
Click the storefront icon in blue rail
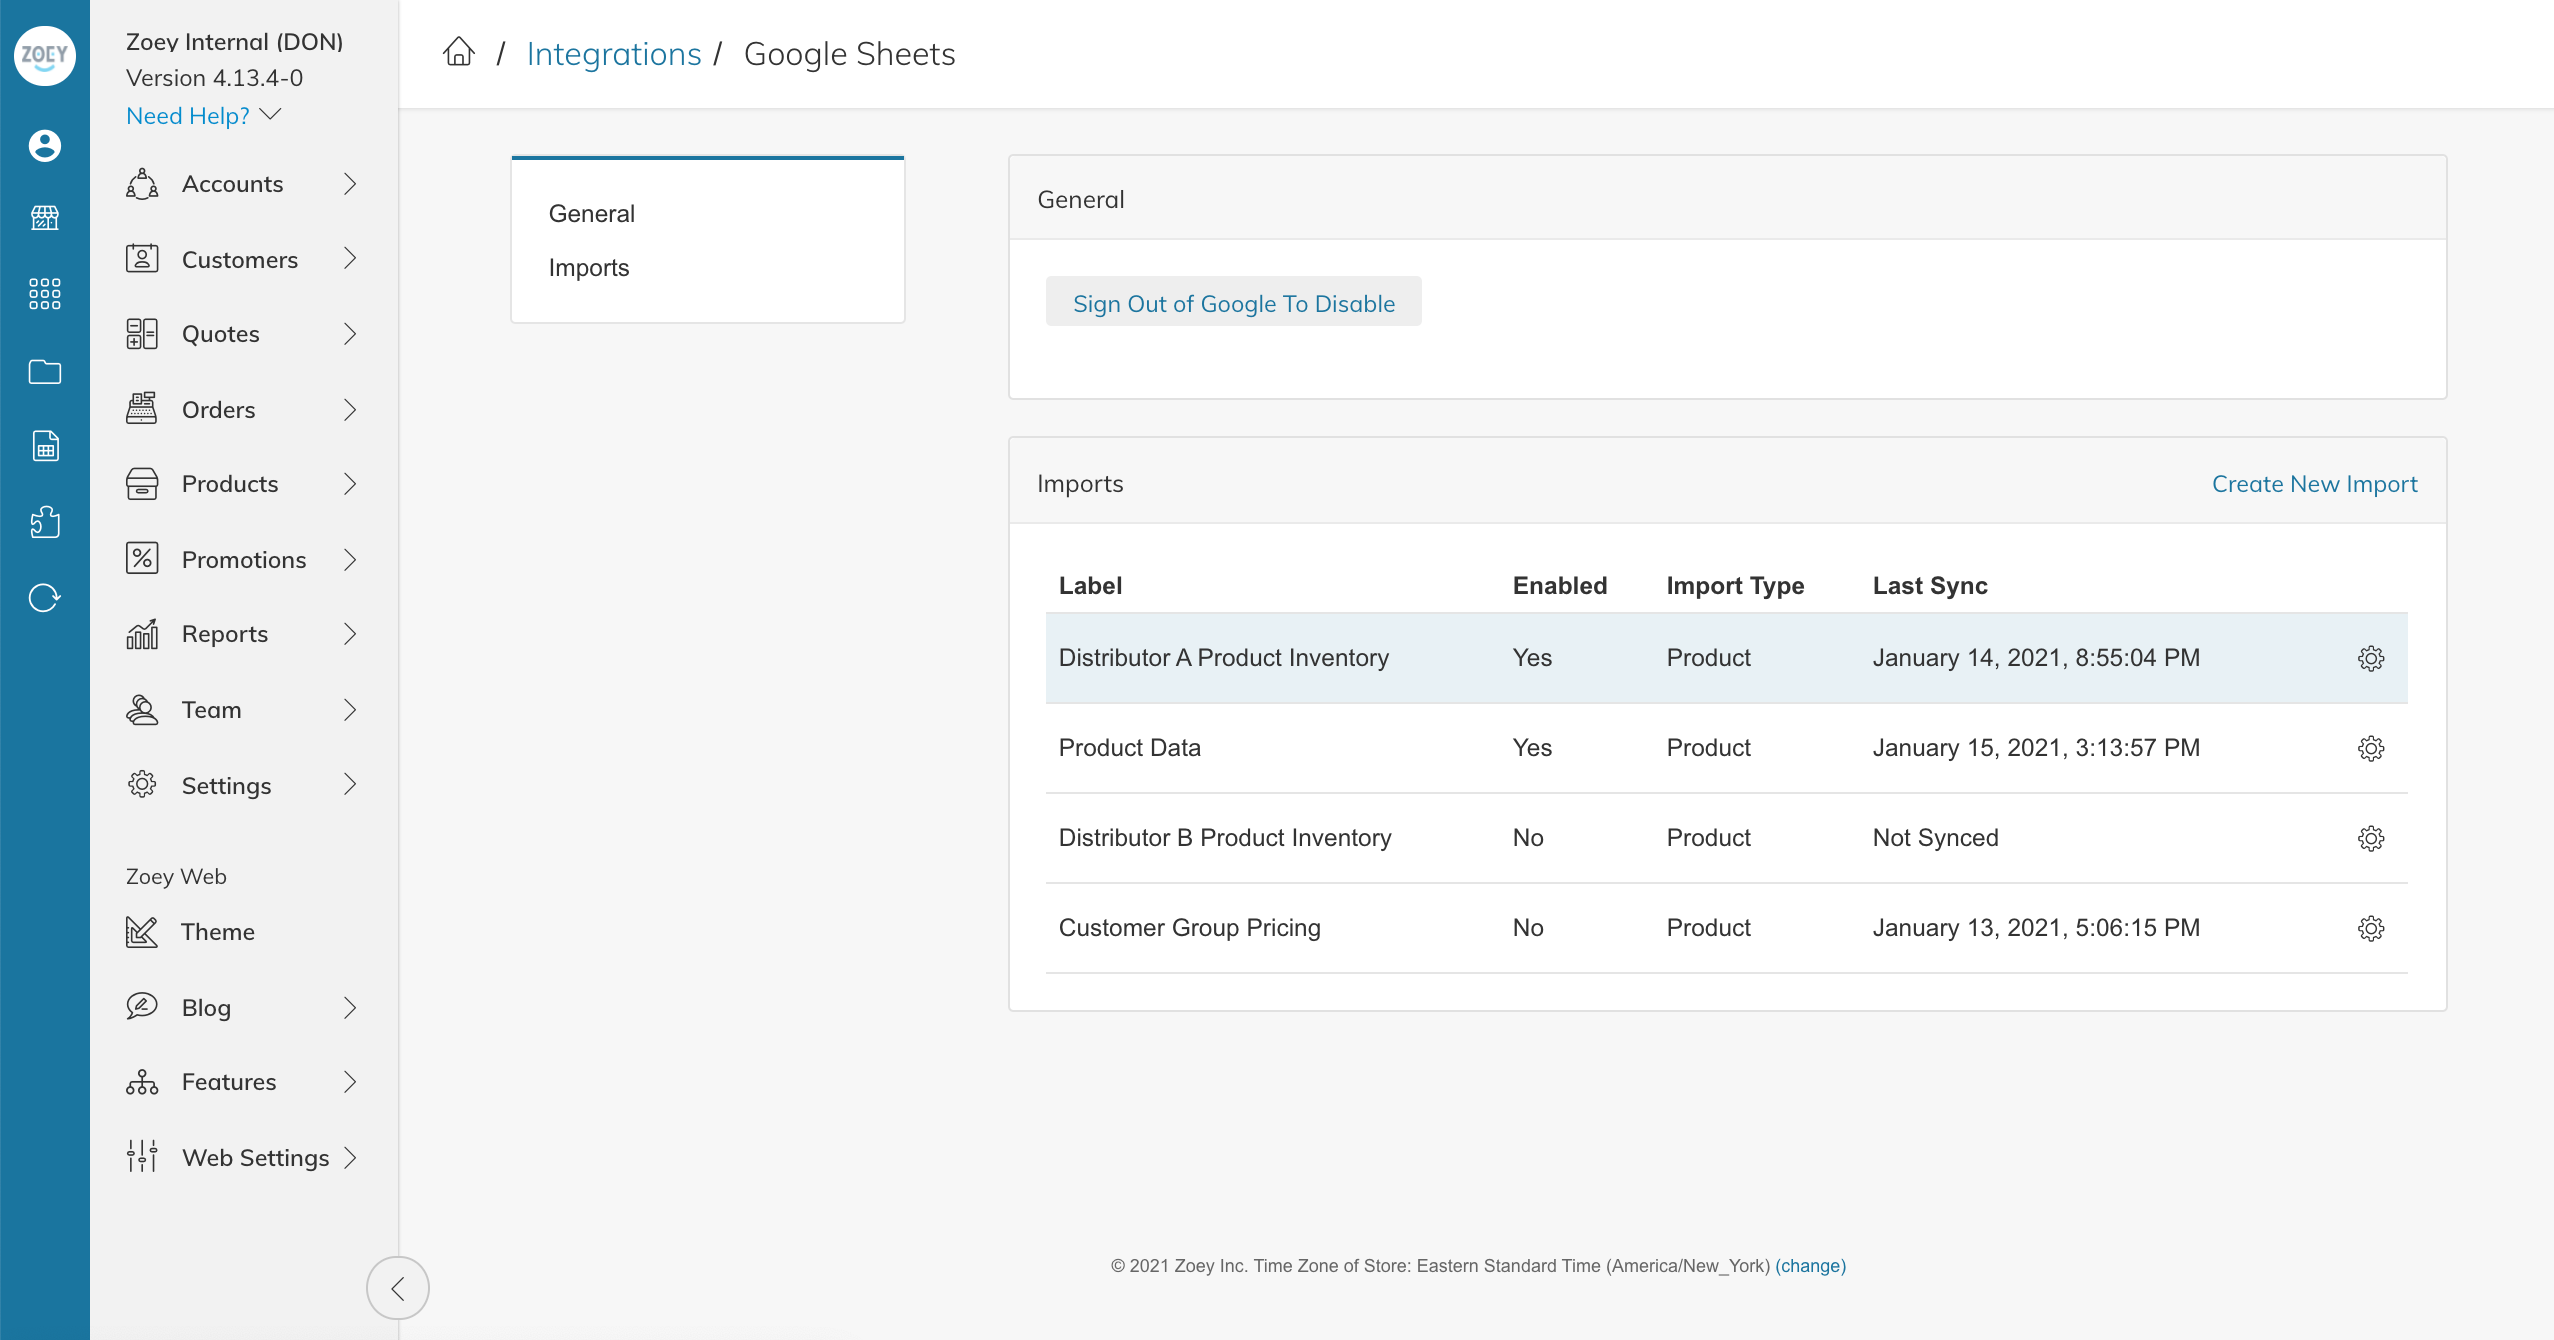[x=45, y=217]
